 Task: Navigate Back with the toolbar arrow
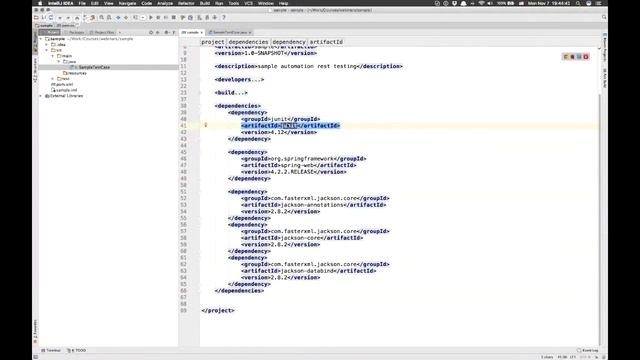pos(118,18)
